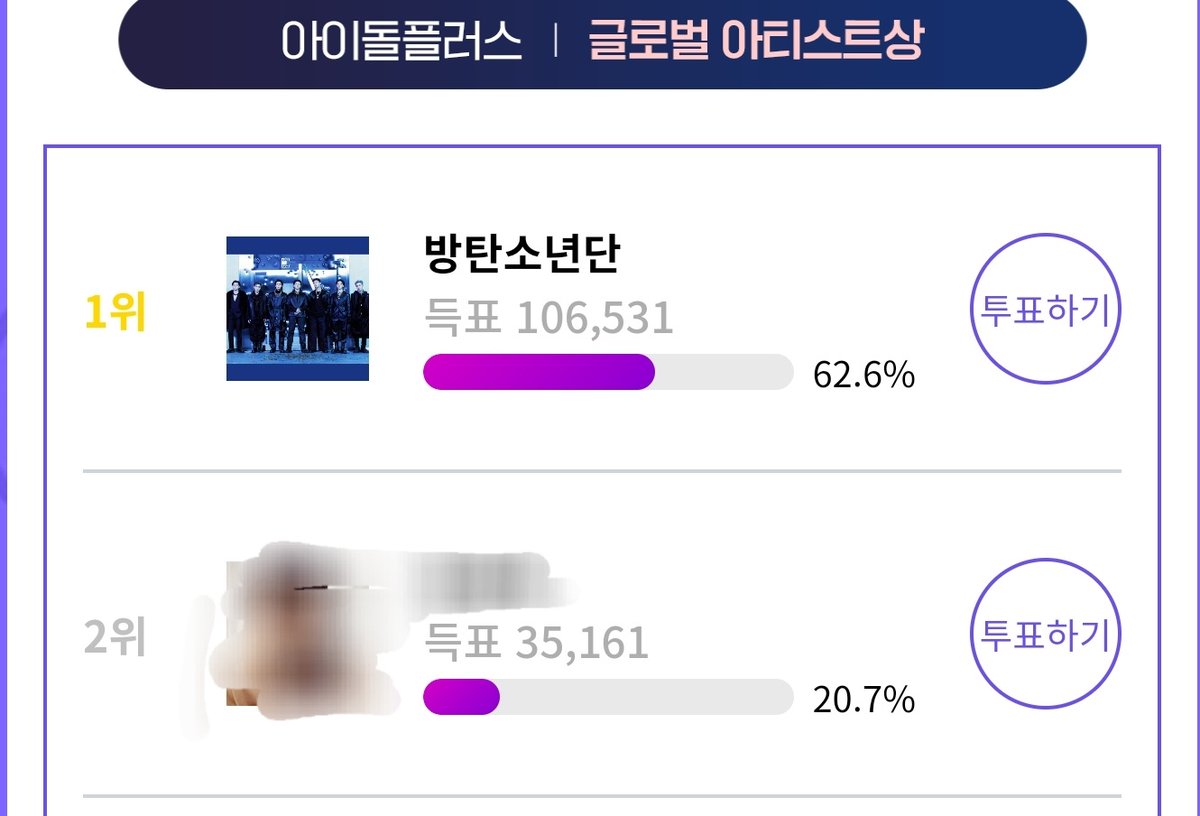This screenshot has height=816, width=1200.
Task: Select the 방탄소년단 artist name
Action: click(x=522, y=255)
